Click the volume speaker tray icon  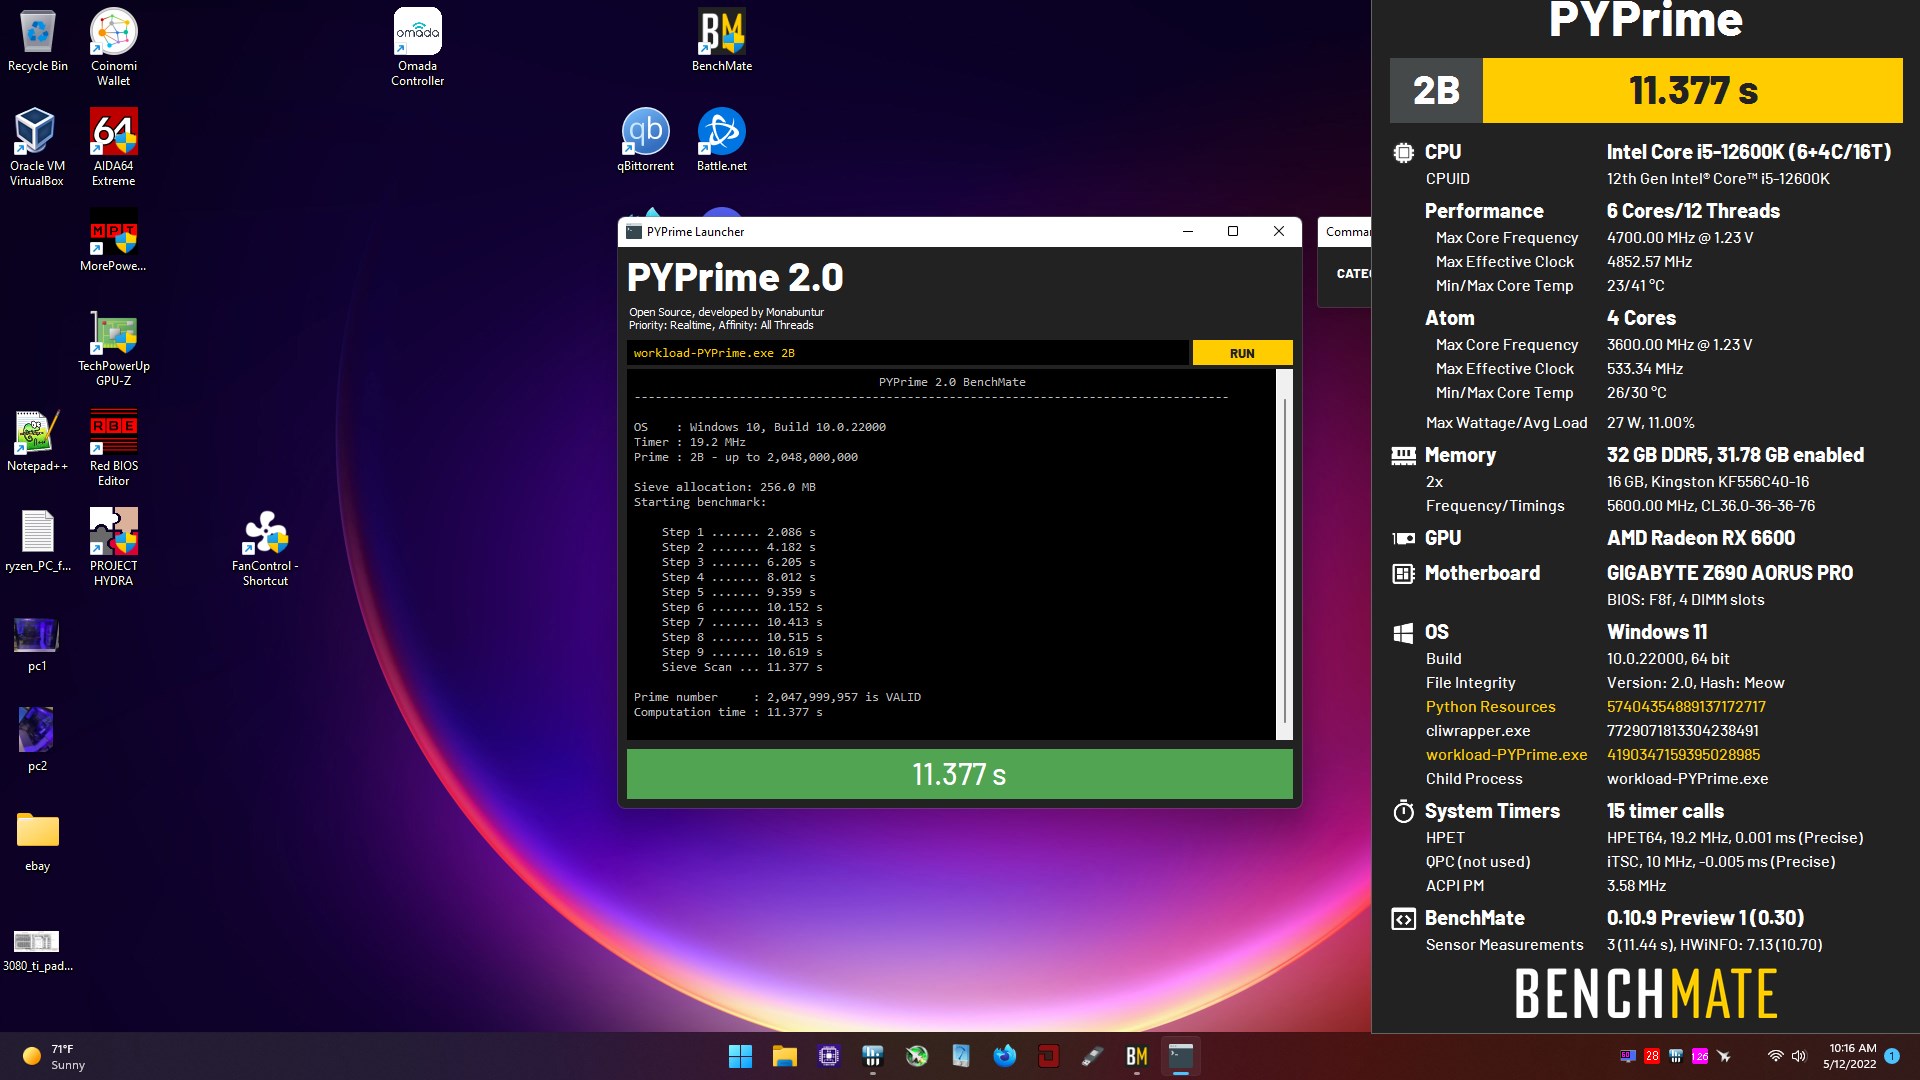[x=1799, y=1056]
